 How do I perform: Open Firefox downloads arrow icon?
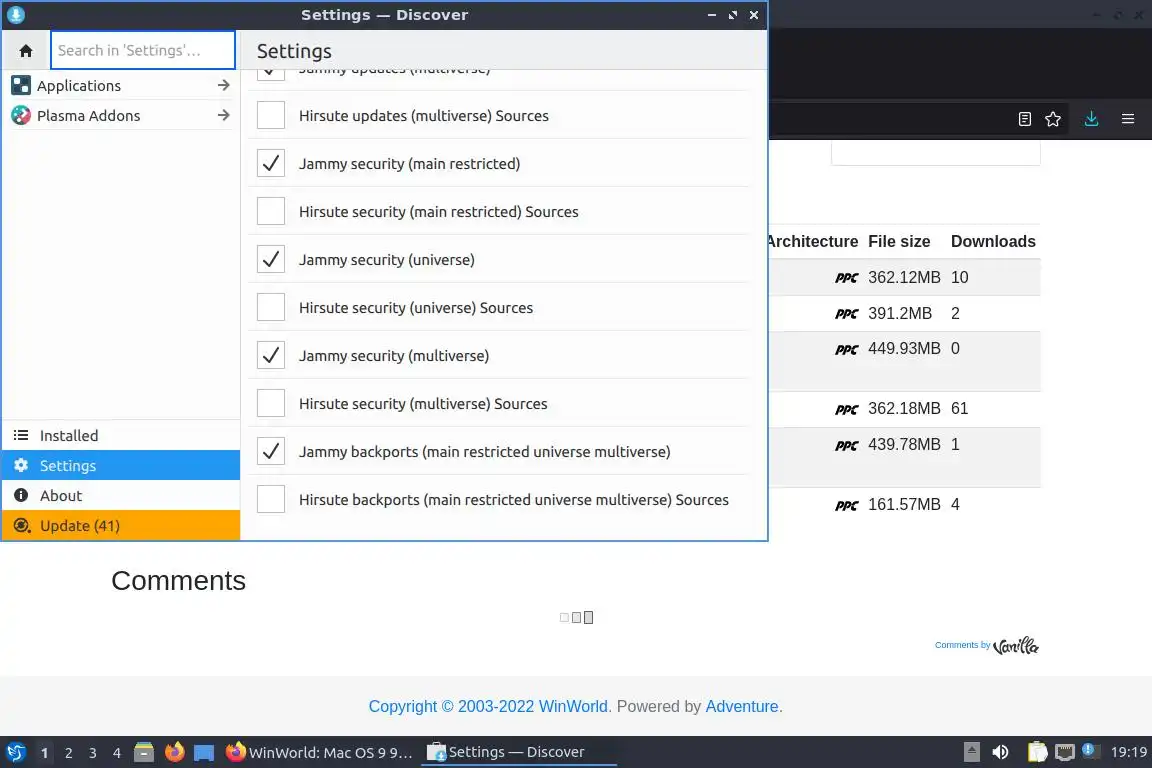[x=1092, y=119]
